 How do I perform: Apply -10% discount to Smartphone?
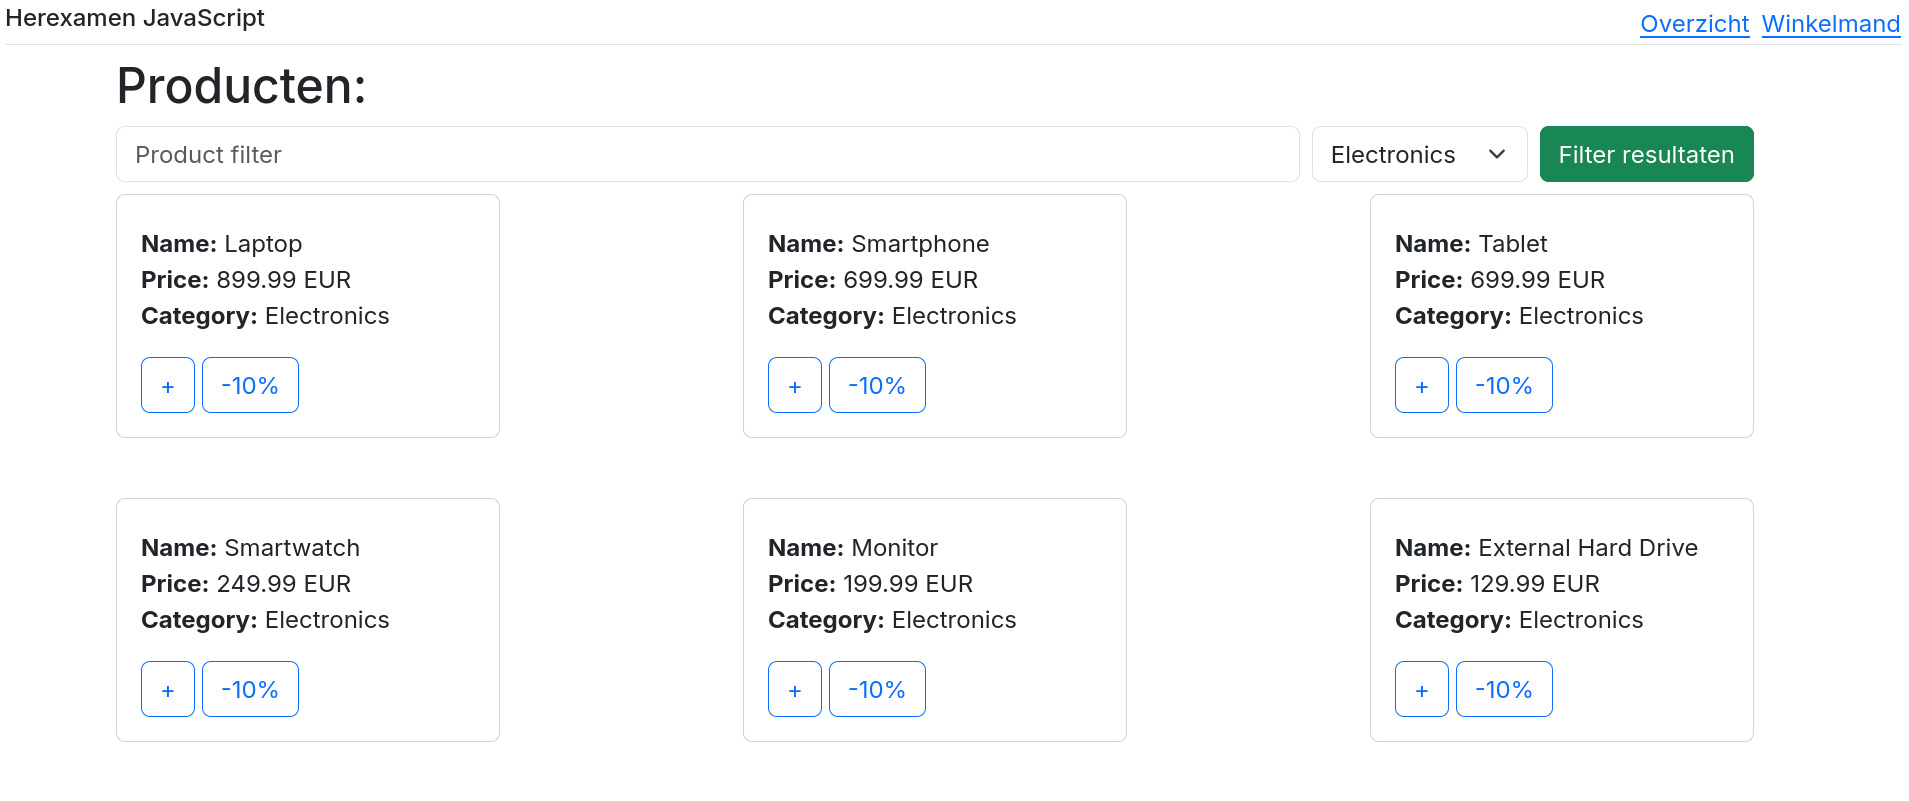pyautogui.click(x=877, y=385)
